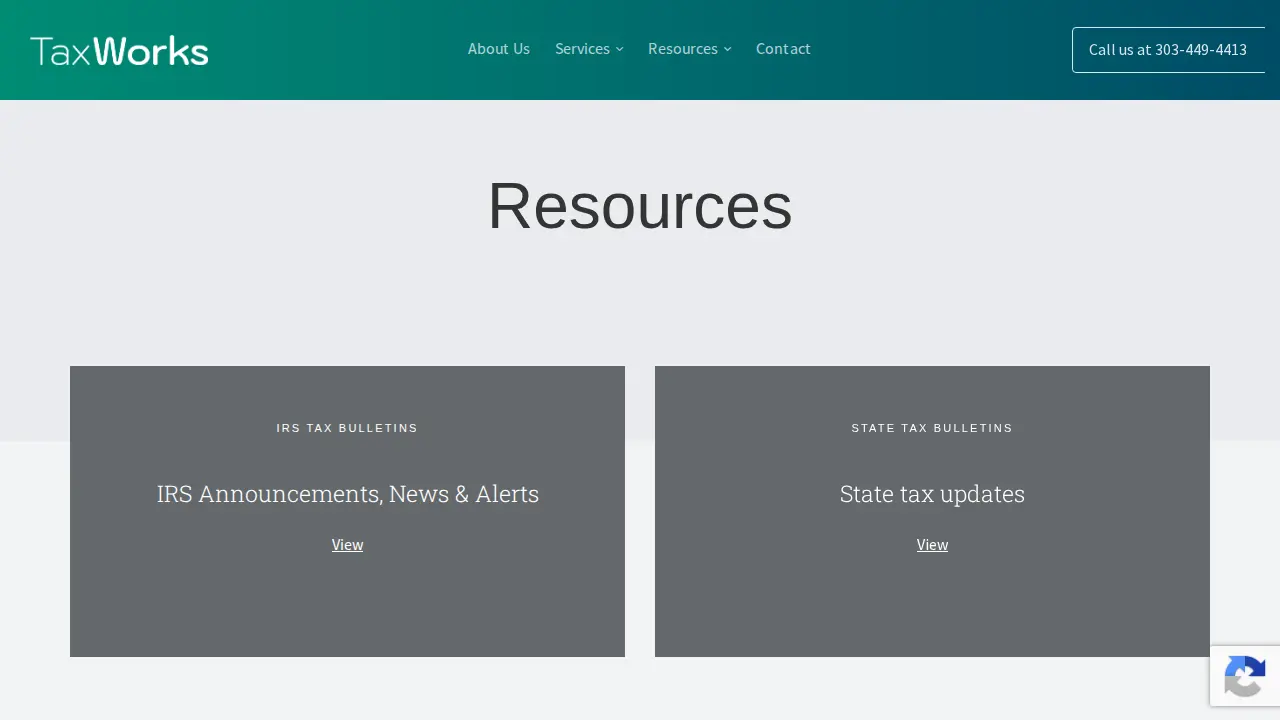
Task: View IRS Announcements, News & Alerts
Action: 347,544
